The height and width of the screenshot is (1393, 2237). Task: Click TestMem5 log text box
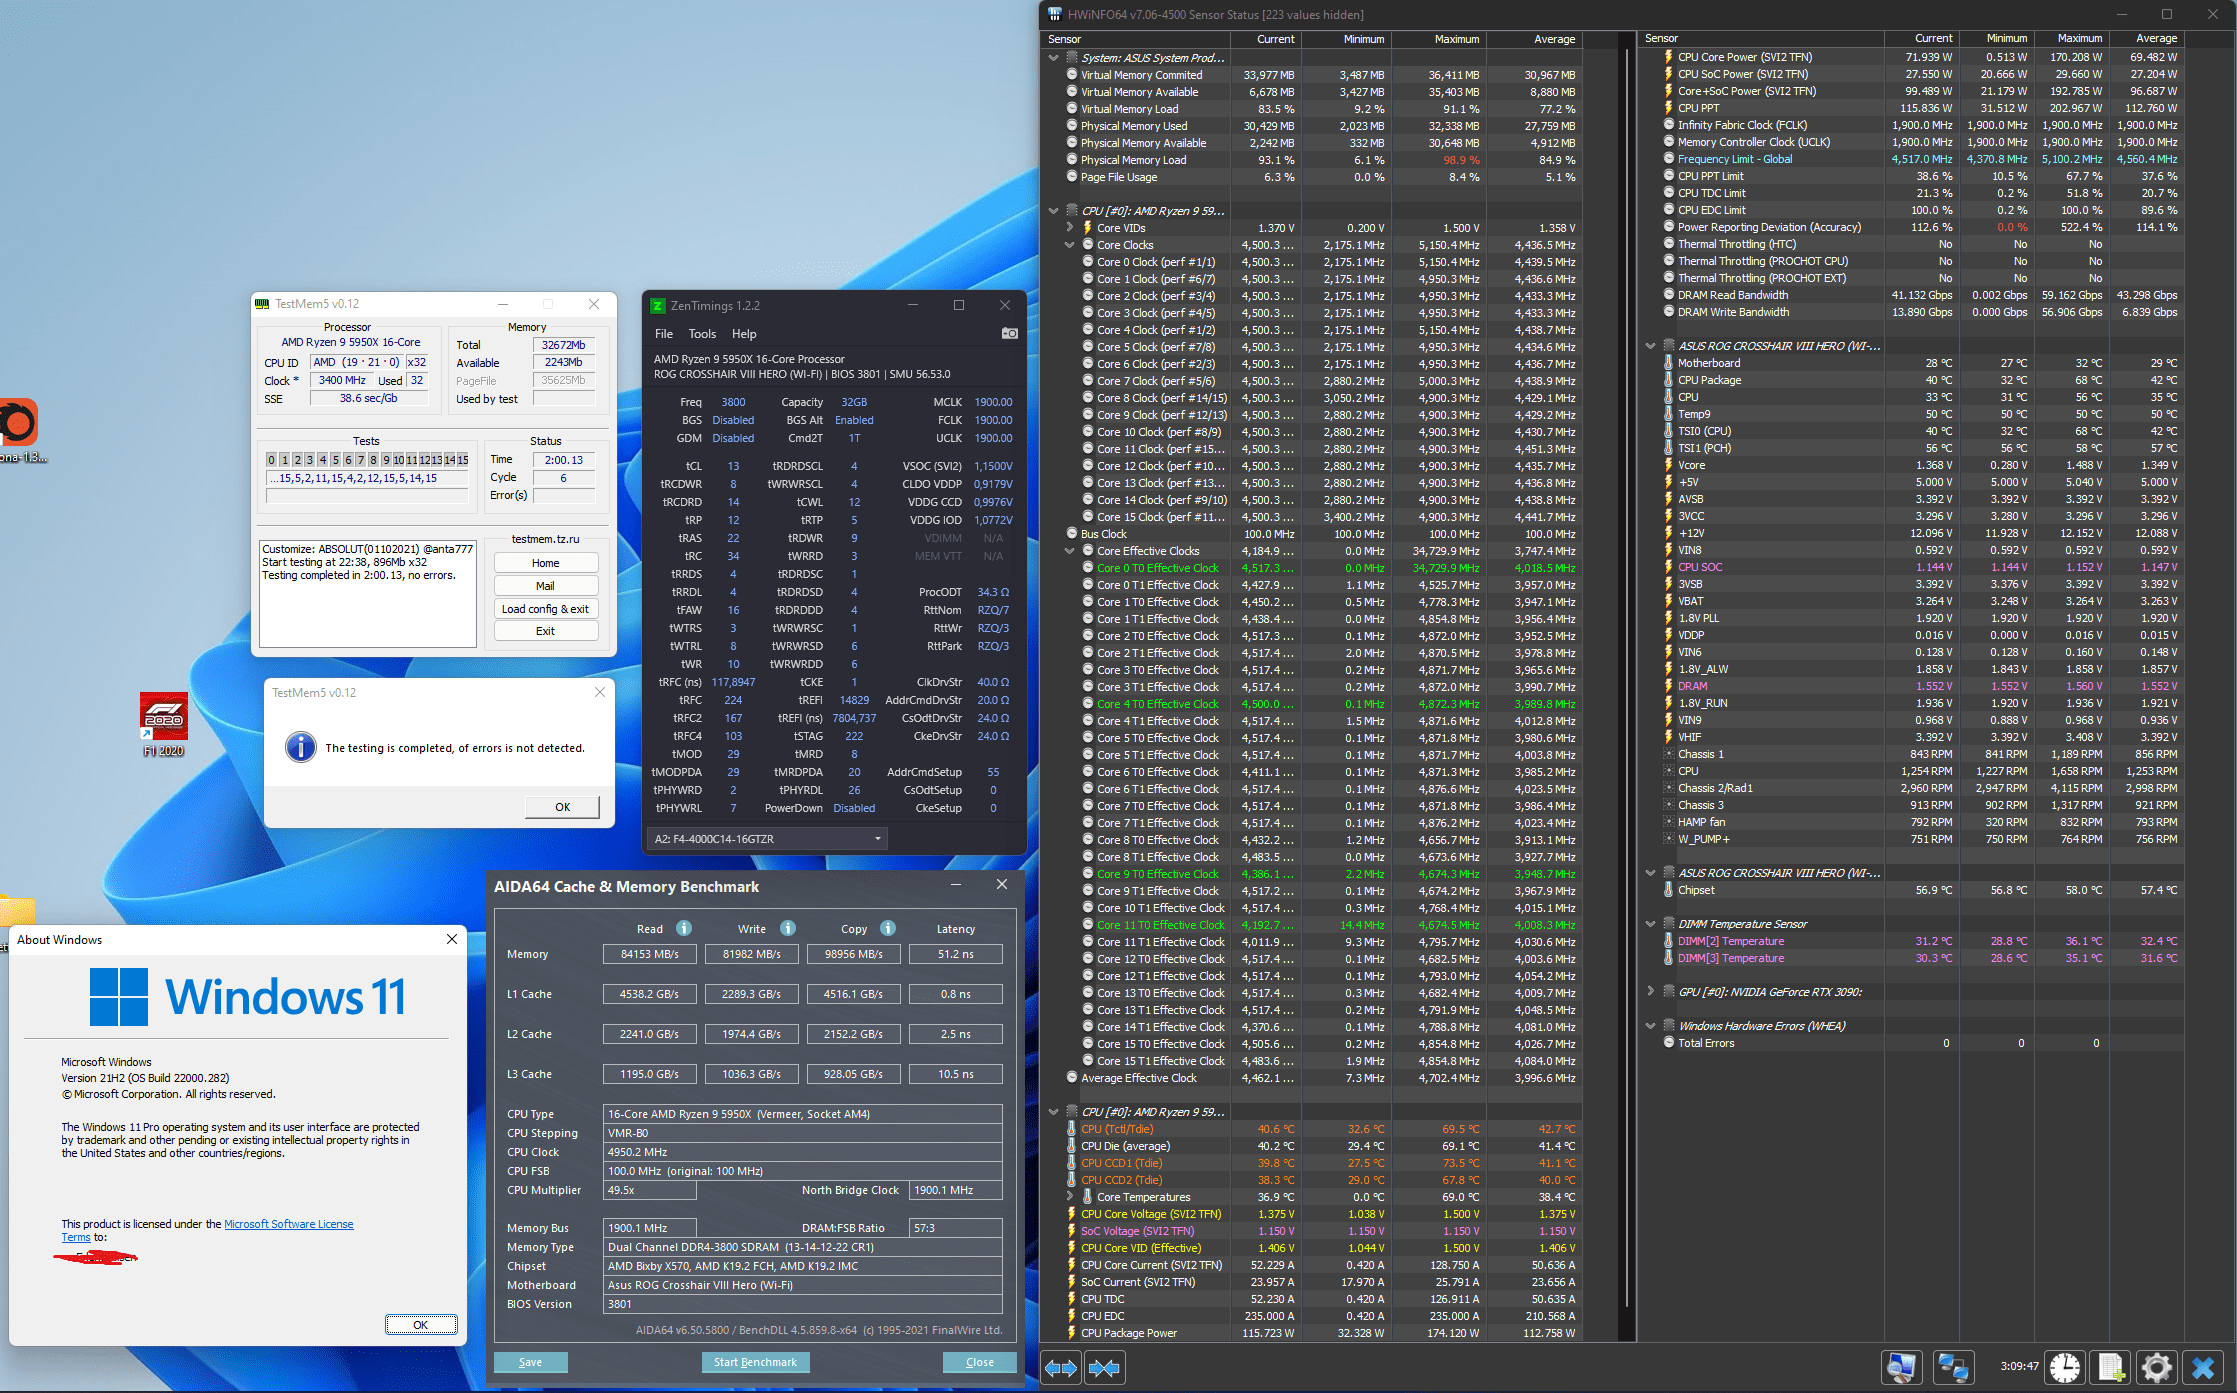click(368, 594)
